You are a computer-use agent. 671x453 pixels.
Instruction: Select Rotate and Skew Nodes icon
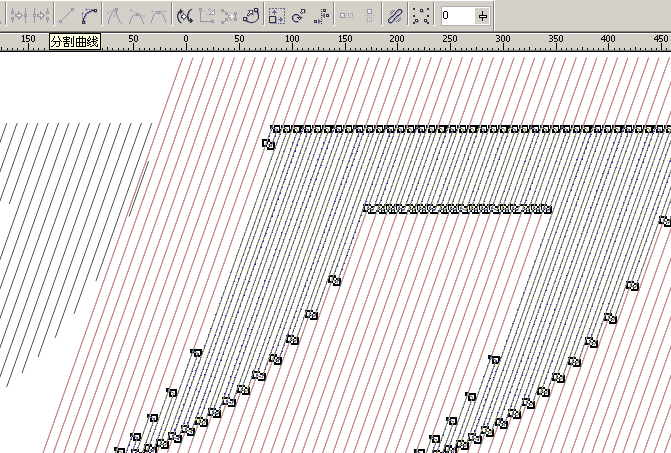pyautogui.click(x=299, y=16)
